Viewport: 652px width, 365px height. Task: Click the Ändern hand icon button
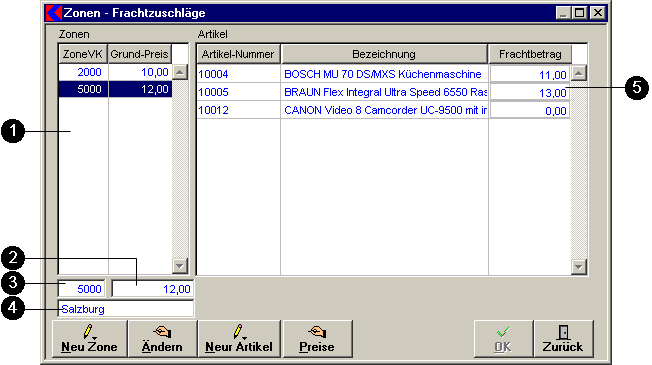(x=162, y=339)
